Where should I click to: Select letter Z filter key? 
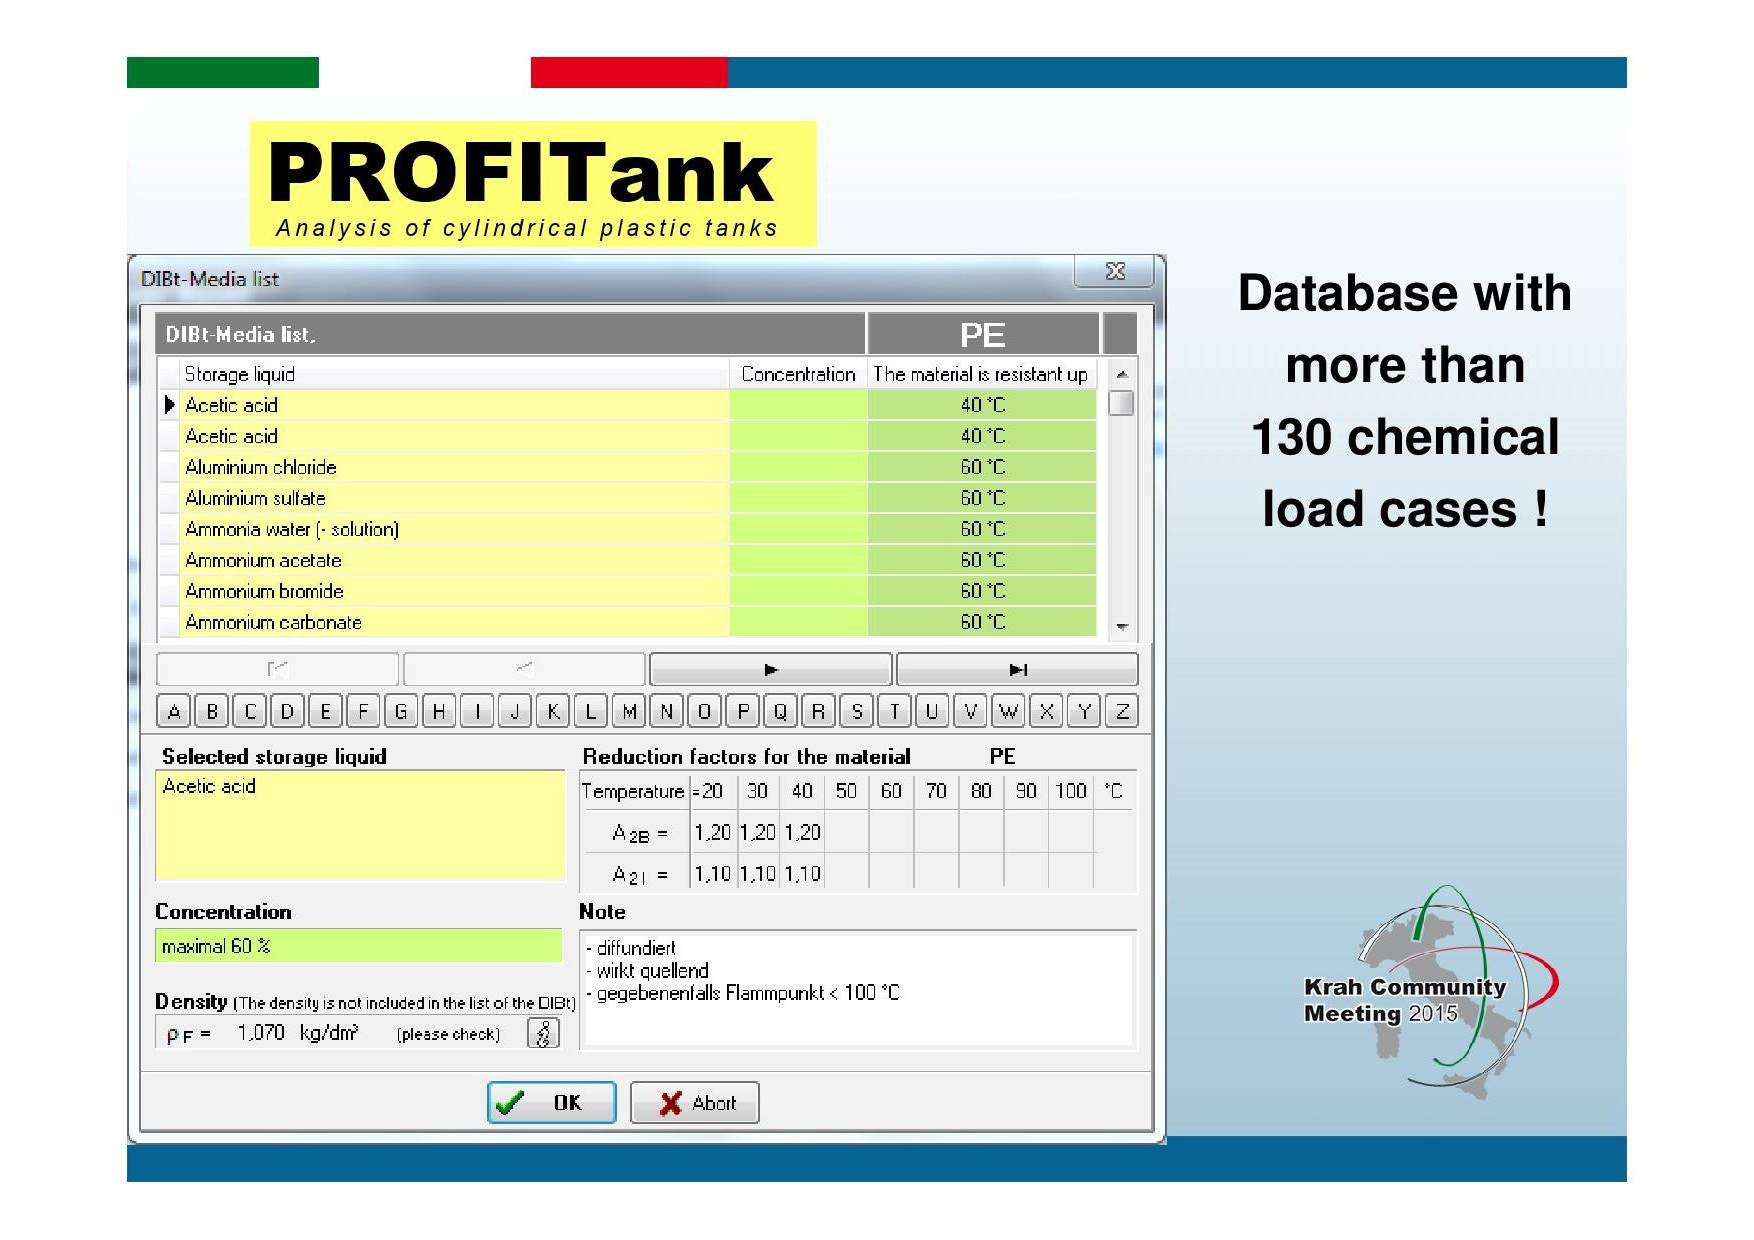tap(1122, 711)
